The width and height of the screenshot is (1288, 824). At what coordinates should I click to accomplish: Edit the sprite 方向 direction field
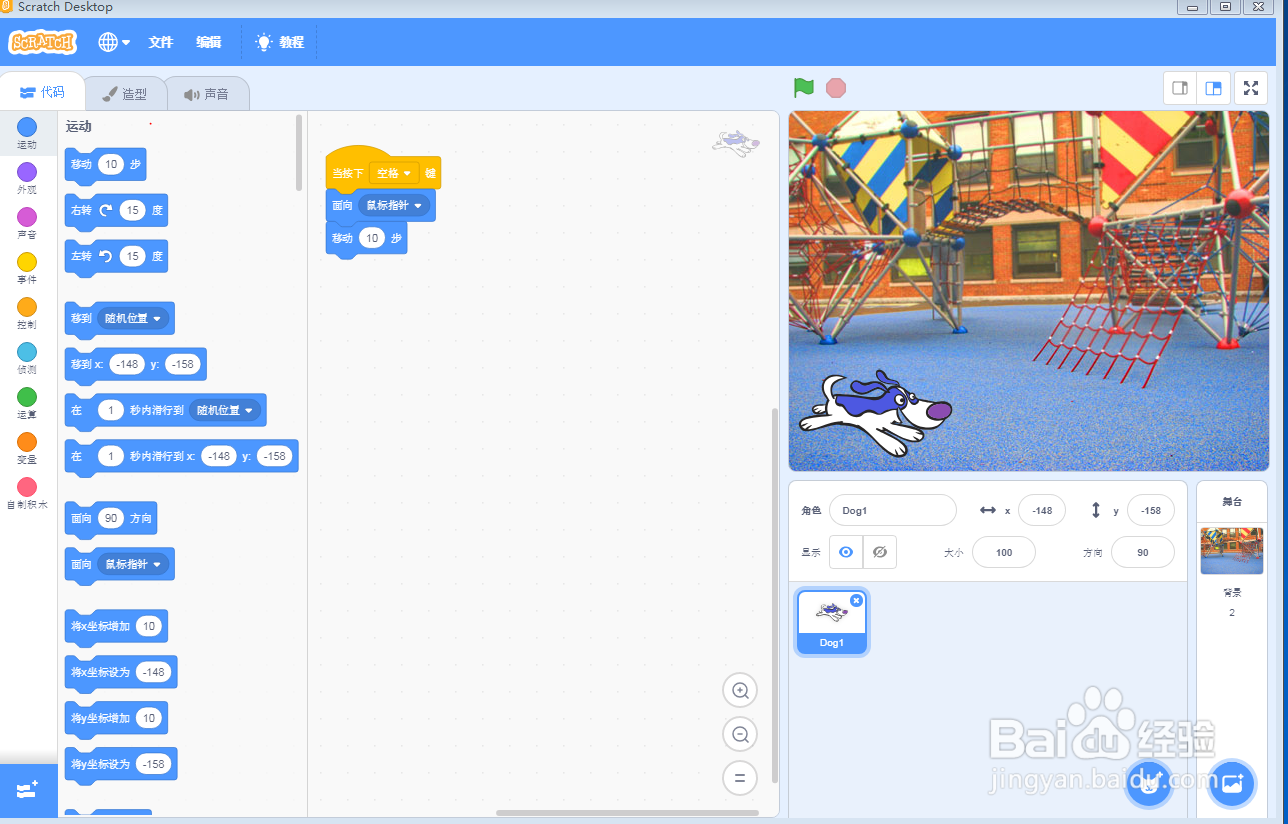click(1143, 552)
